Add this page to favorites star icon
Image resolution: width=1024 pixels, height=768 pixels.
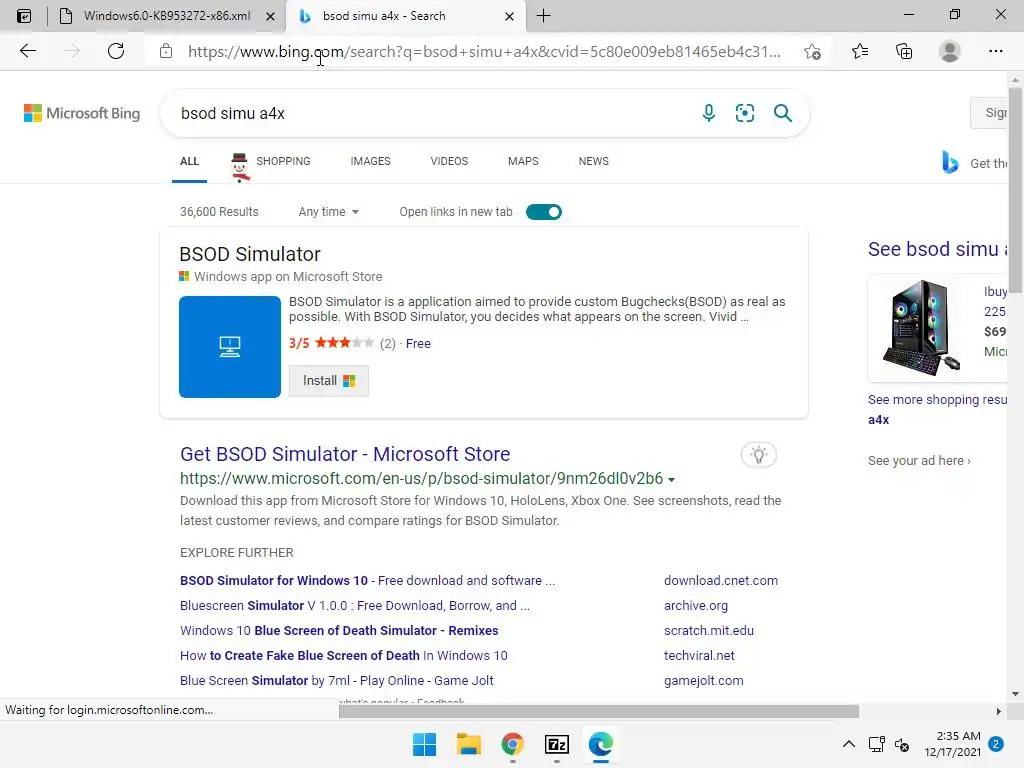(x=812, y=52)
